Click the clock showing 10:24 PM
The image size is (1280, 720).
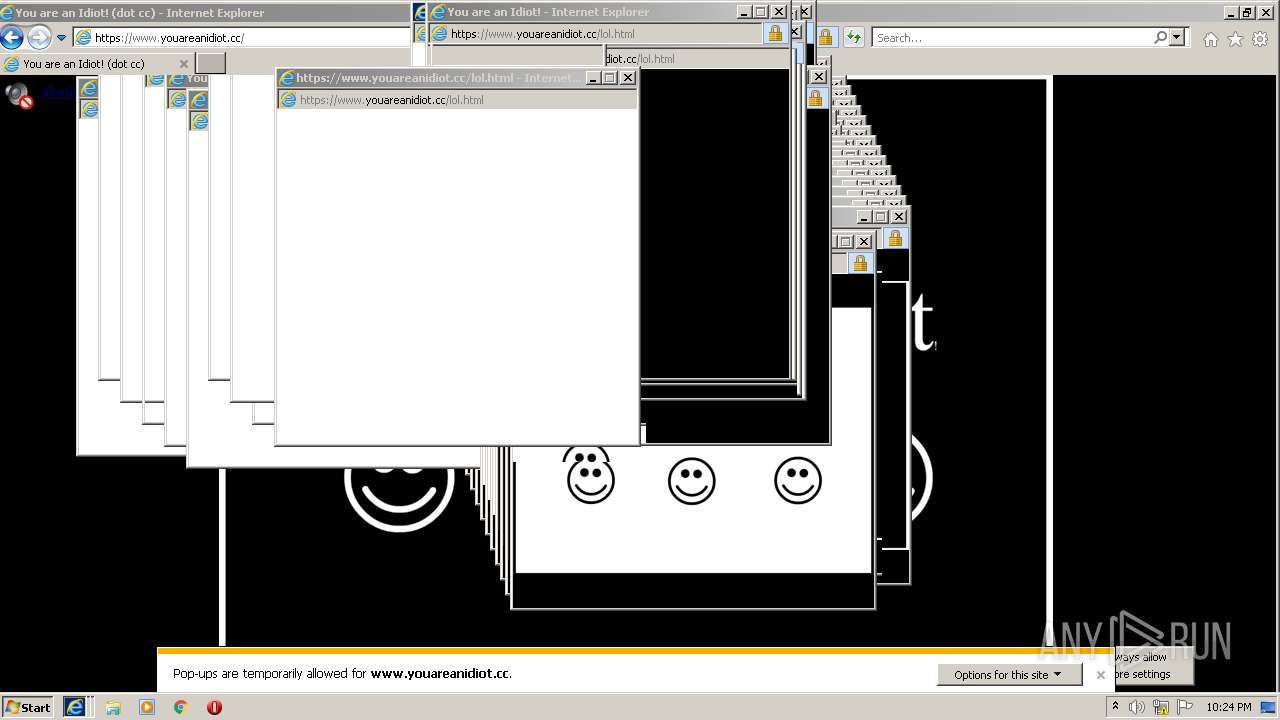tap(1229, 707)
